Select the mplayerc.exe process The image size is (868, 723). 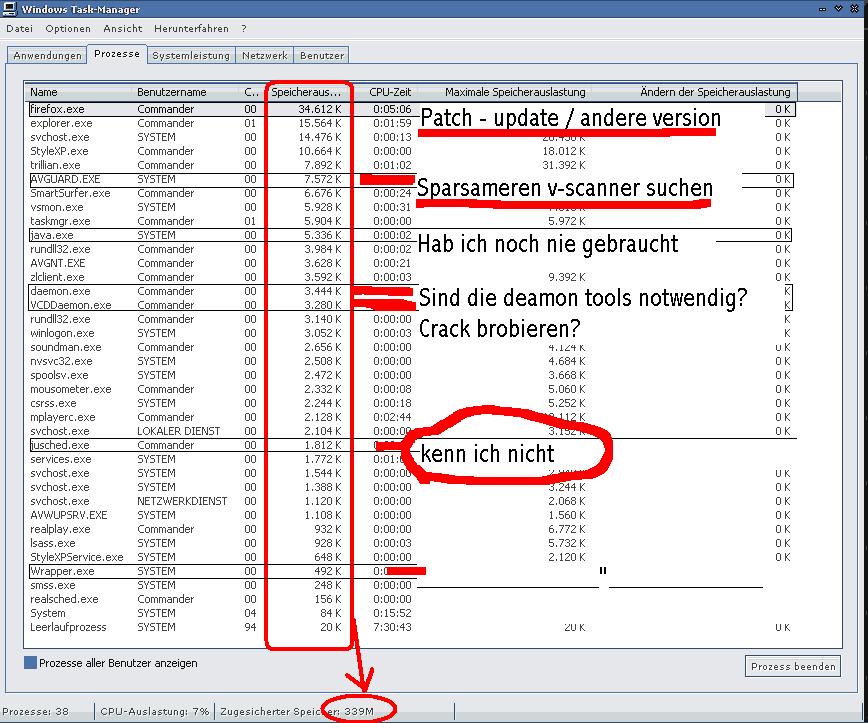point(412,417)
